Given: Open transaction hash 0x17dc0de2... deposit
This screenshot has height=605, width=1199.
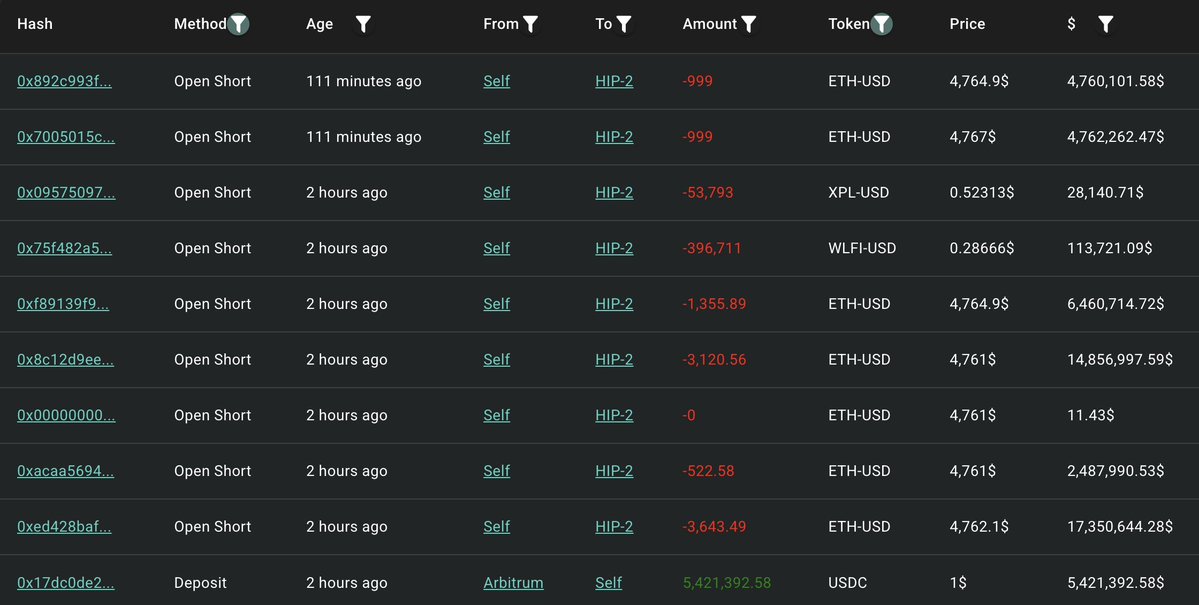Looking at the screenshot, I should [66, 583].
